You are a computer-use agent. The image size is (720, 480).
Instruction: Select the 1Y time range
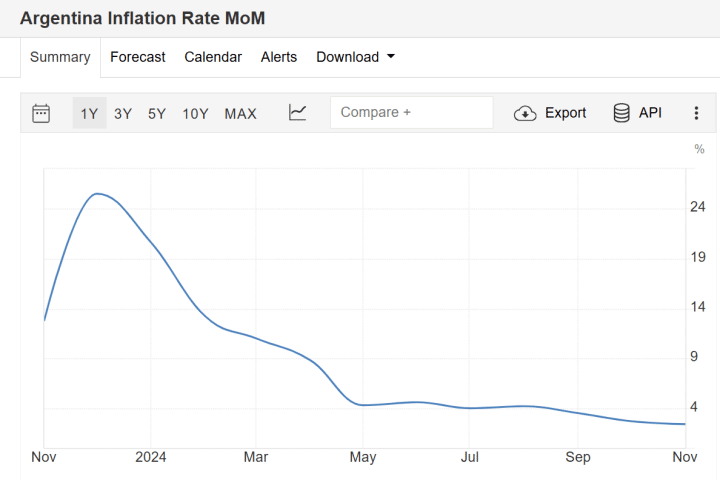tap(89, 113)
